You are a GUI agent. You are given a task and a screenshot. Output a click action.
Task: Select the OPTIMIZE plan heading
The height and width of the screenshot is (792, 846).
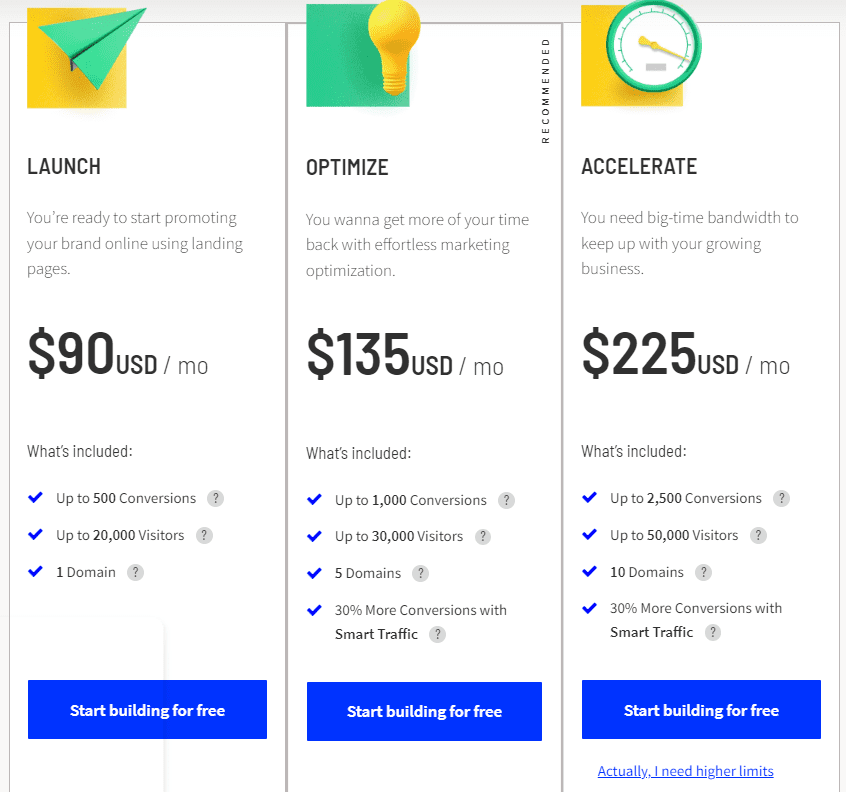347,167
